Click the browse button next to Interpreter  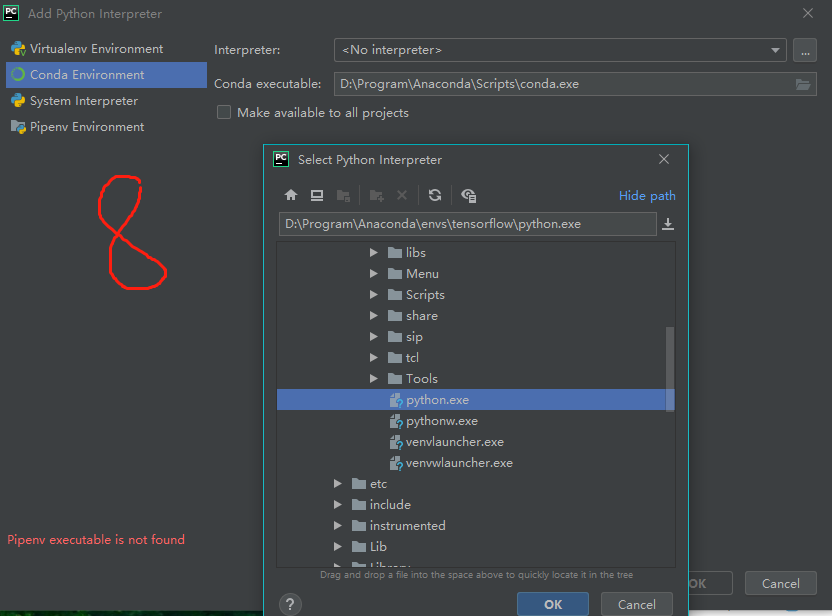(804, 49)
